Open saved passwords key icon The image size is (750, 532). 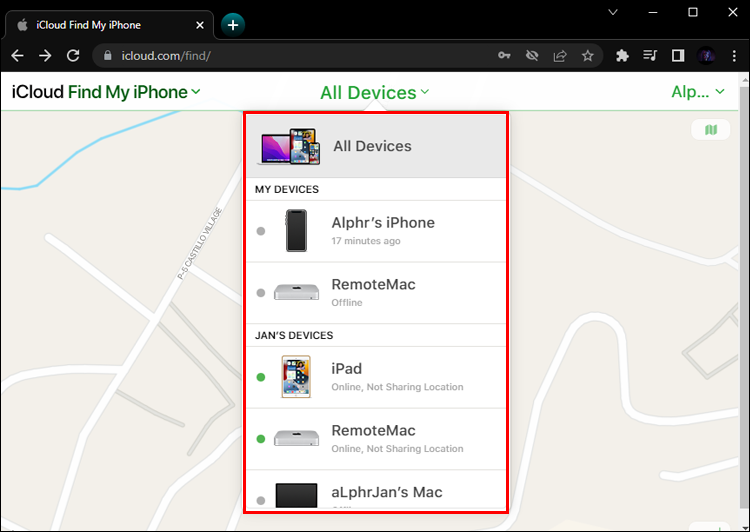point(504,55)
